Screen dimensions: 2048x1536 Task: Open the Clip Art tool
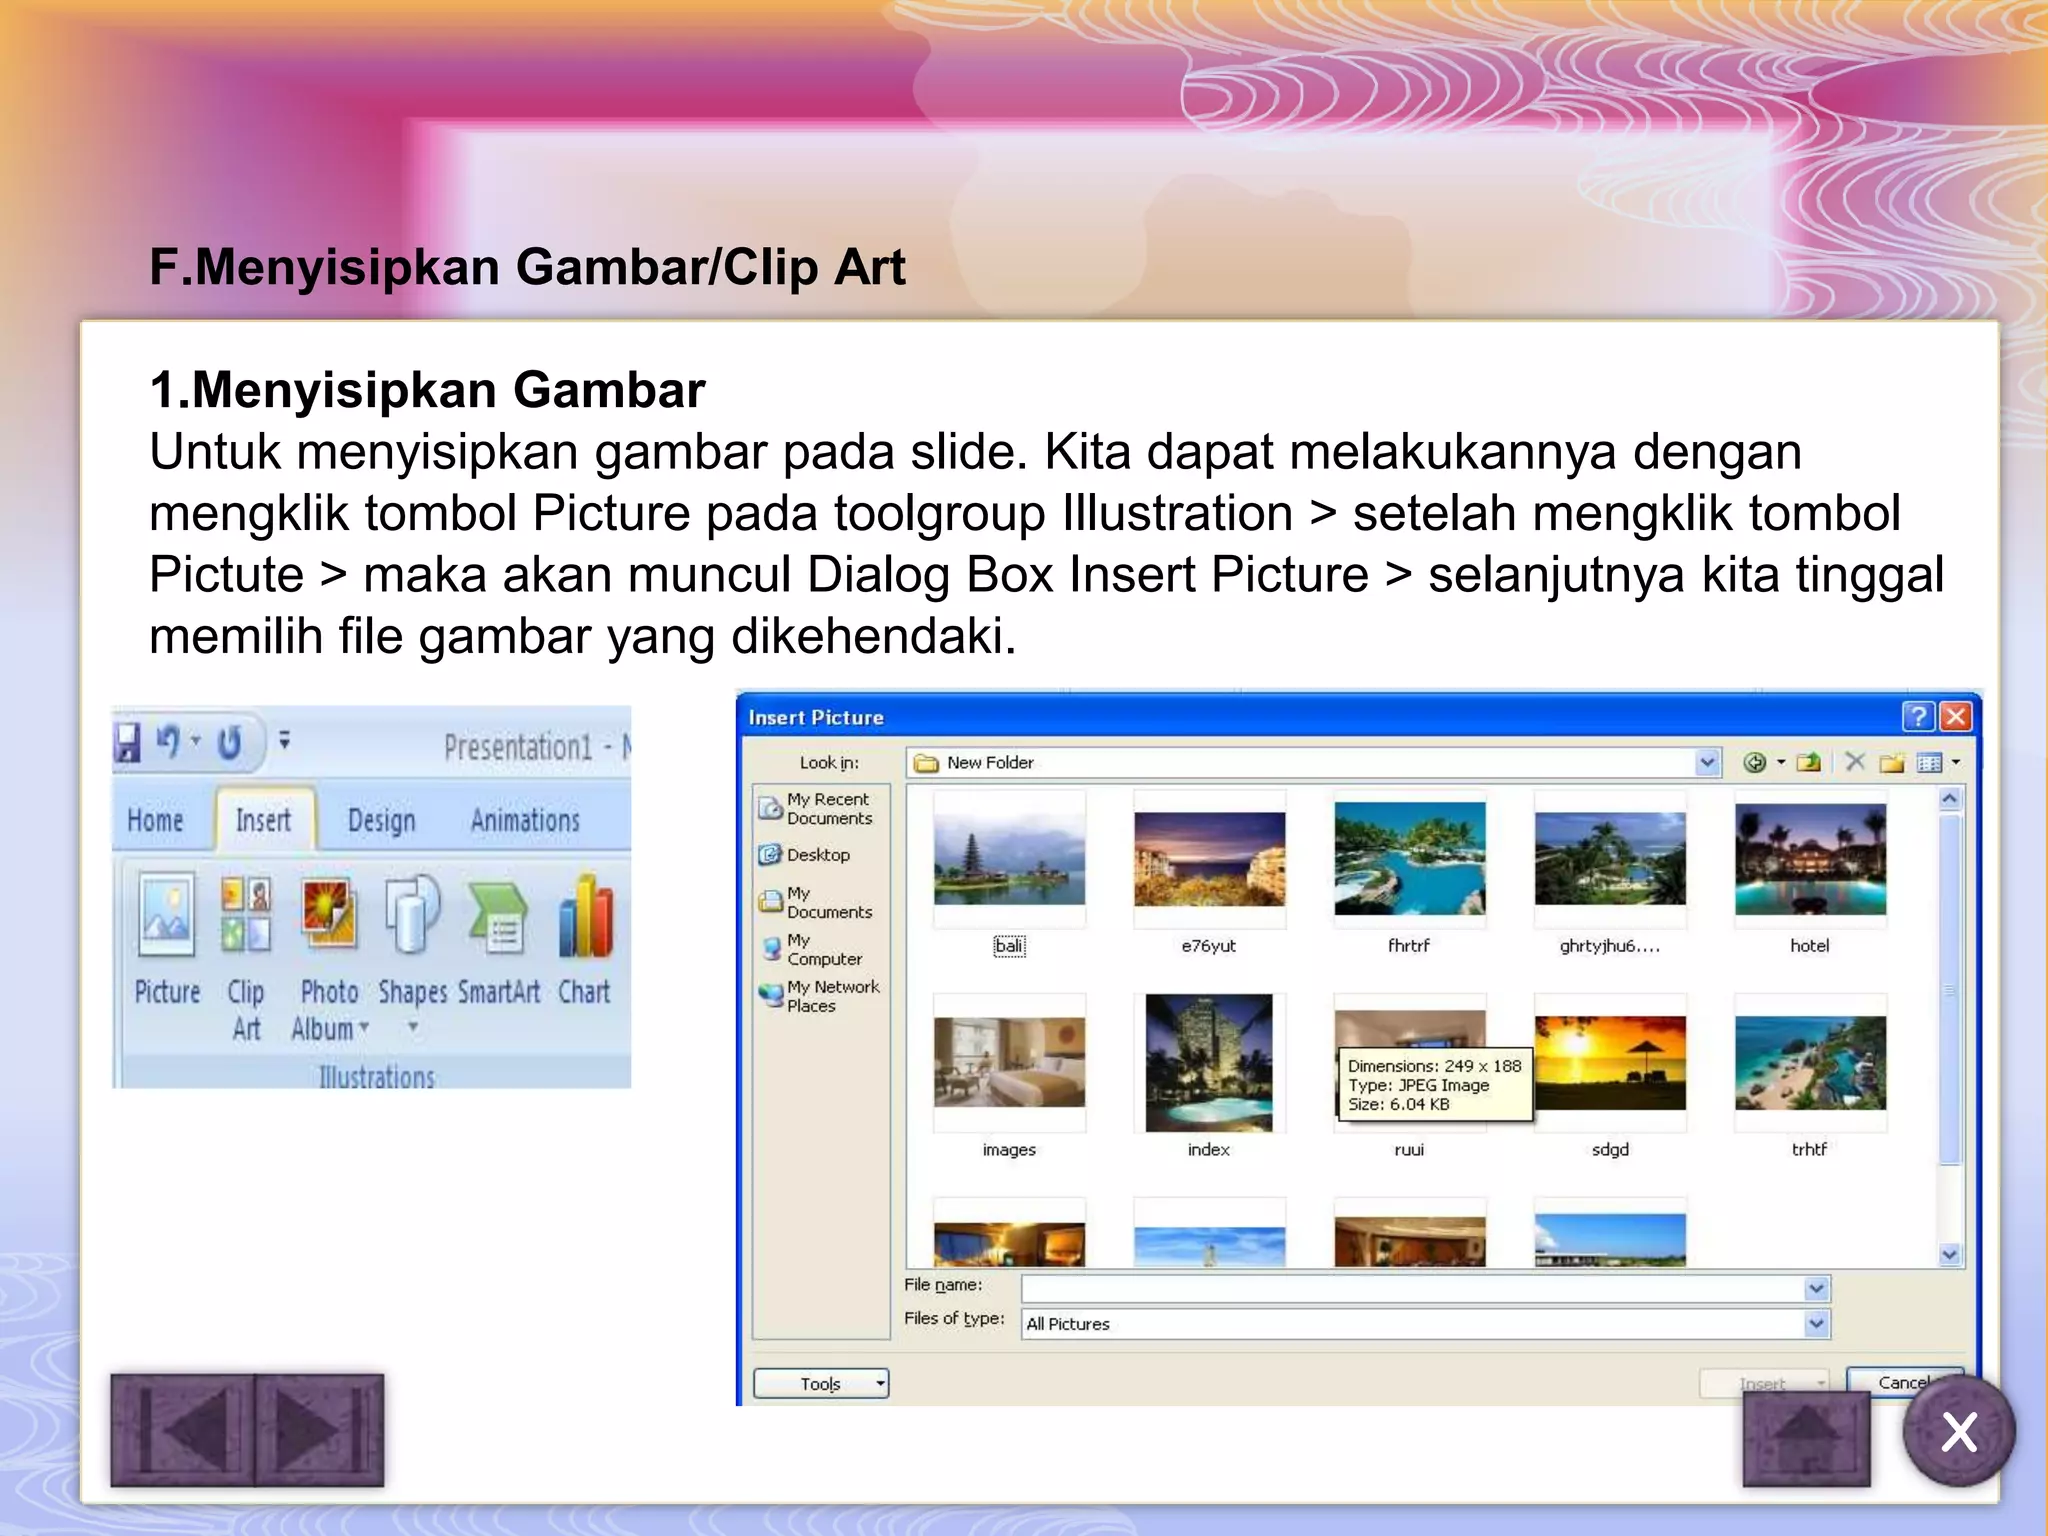(246, 958)
